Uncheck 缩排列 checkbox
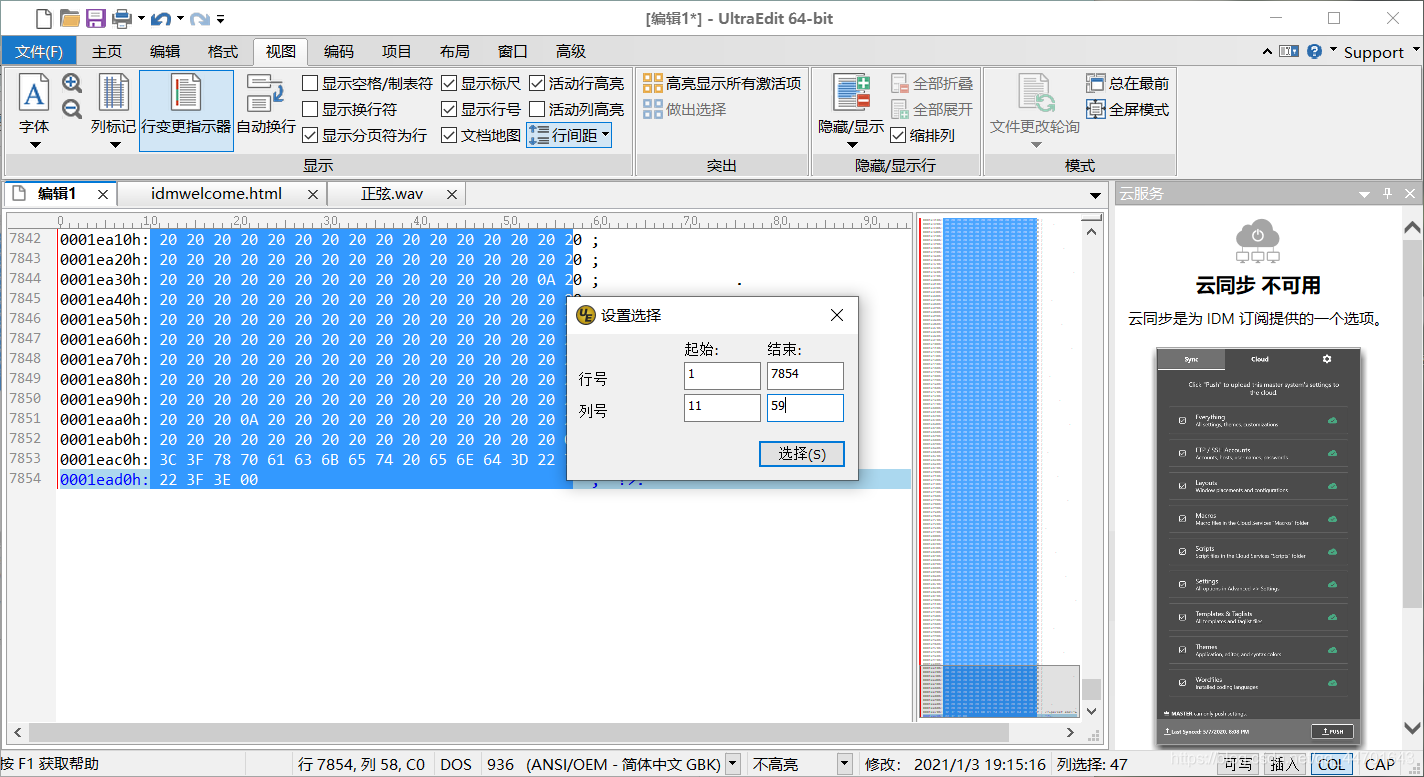This screenshot has height=777, width=1424. [x=898, y=135]
